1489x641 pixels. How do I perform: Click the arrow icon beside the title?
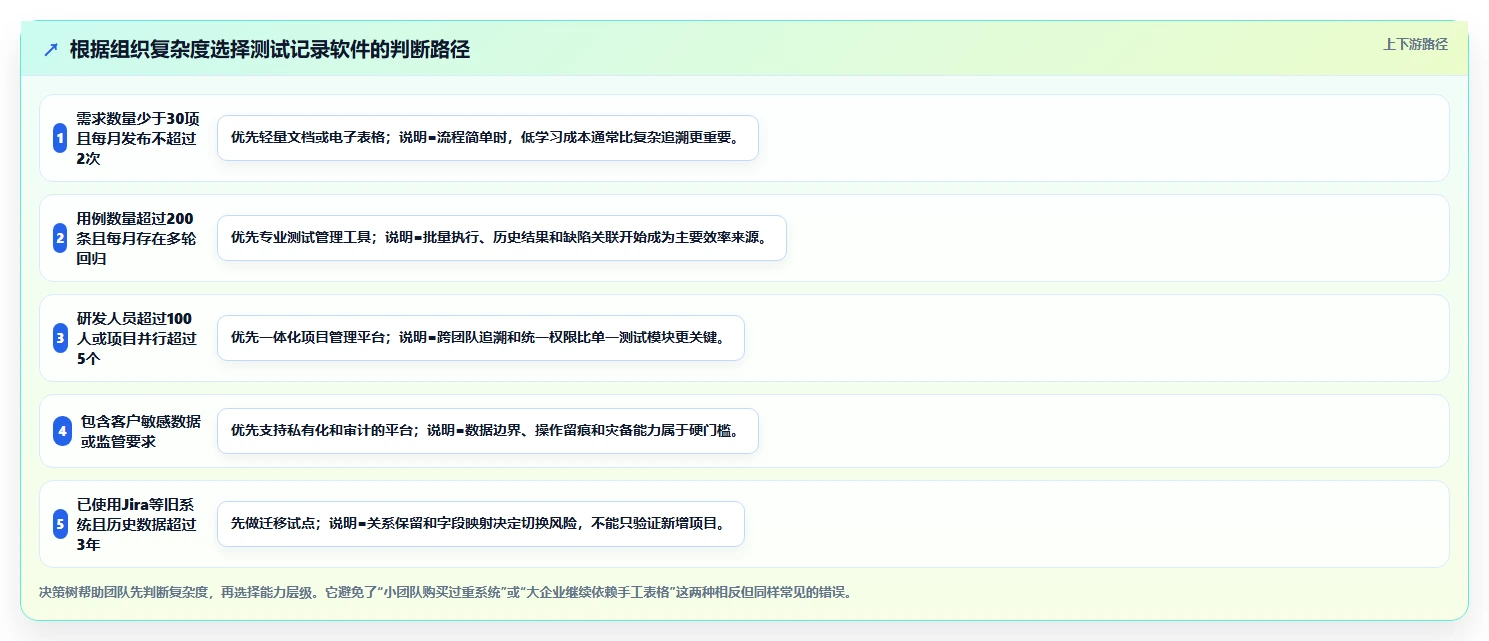point(51,50)
